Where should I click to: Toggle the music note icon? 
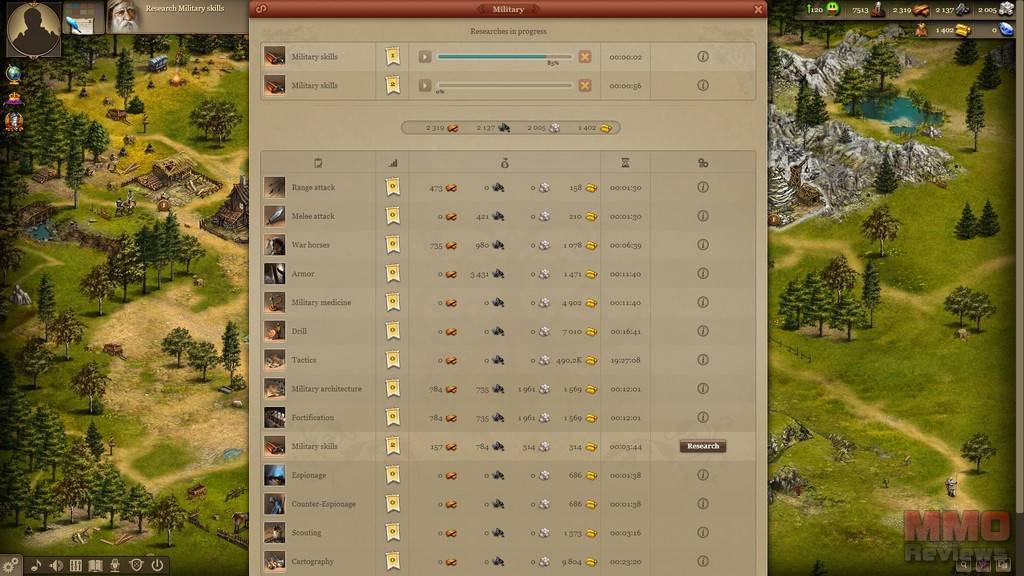(37, 565)
